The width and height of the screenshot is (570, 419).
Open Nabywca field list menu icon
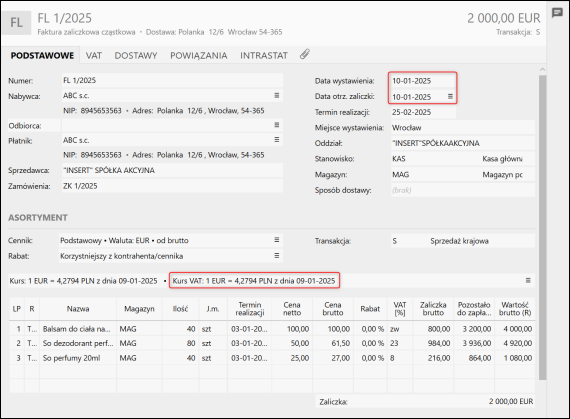(277, 96)
